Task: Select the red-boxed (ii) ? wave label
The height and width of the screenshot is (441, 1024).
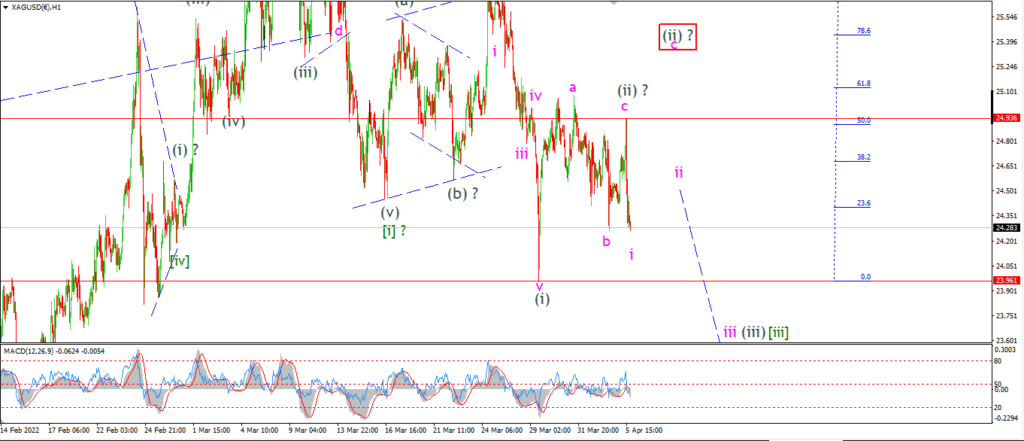Action: click(x=678, y=37)
